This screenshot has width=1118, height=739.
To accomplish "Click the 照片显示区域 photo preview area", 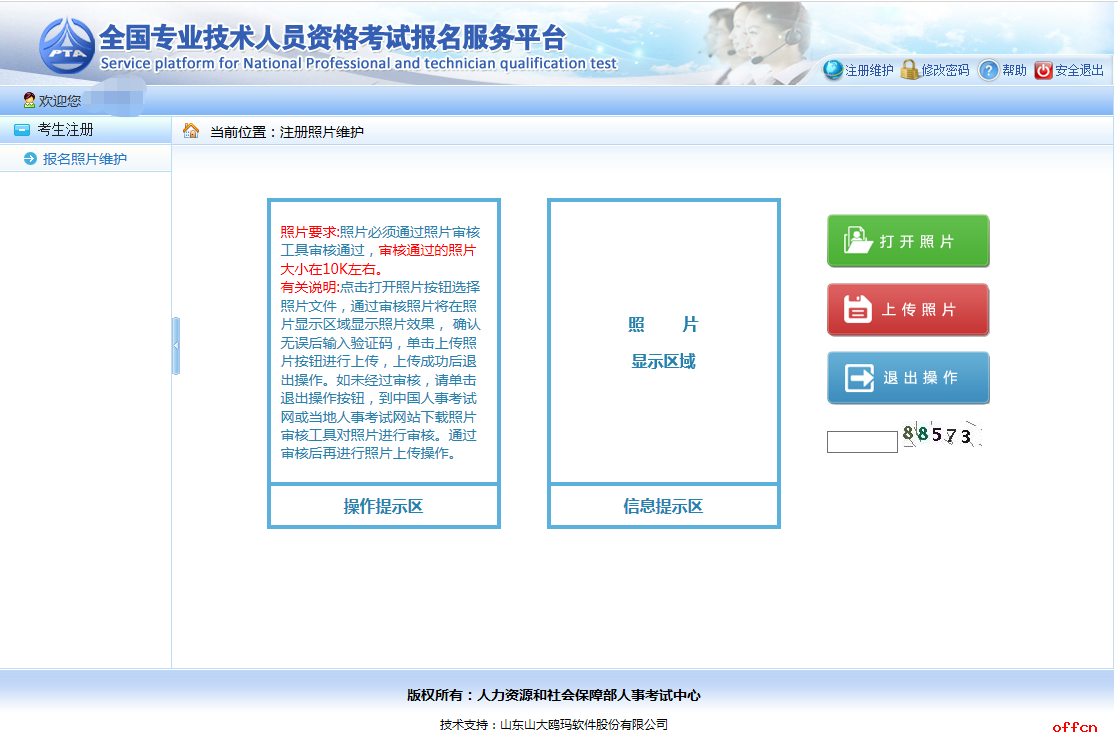I will tap(663, 342).
